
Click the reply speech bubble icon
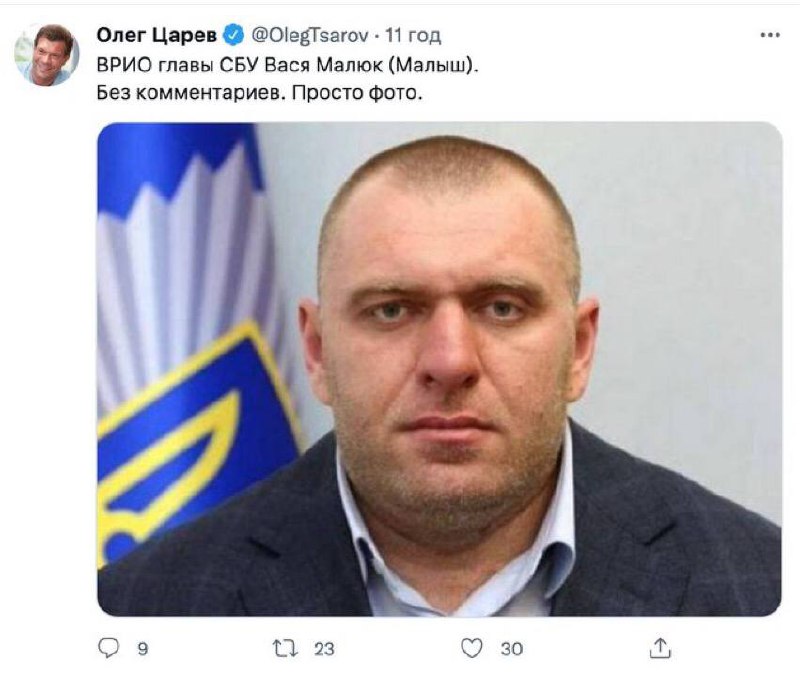pyautogui.click(x=108, y=648)
